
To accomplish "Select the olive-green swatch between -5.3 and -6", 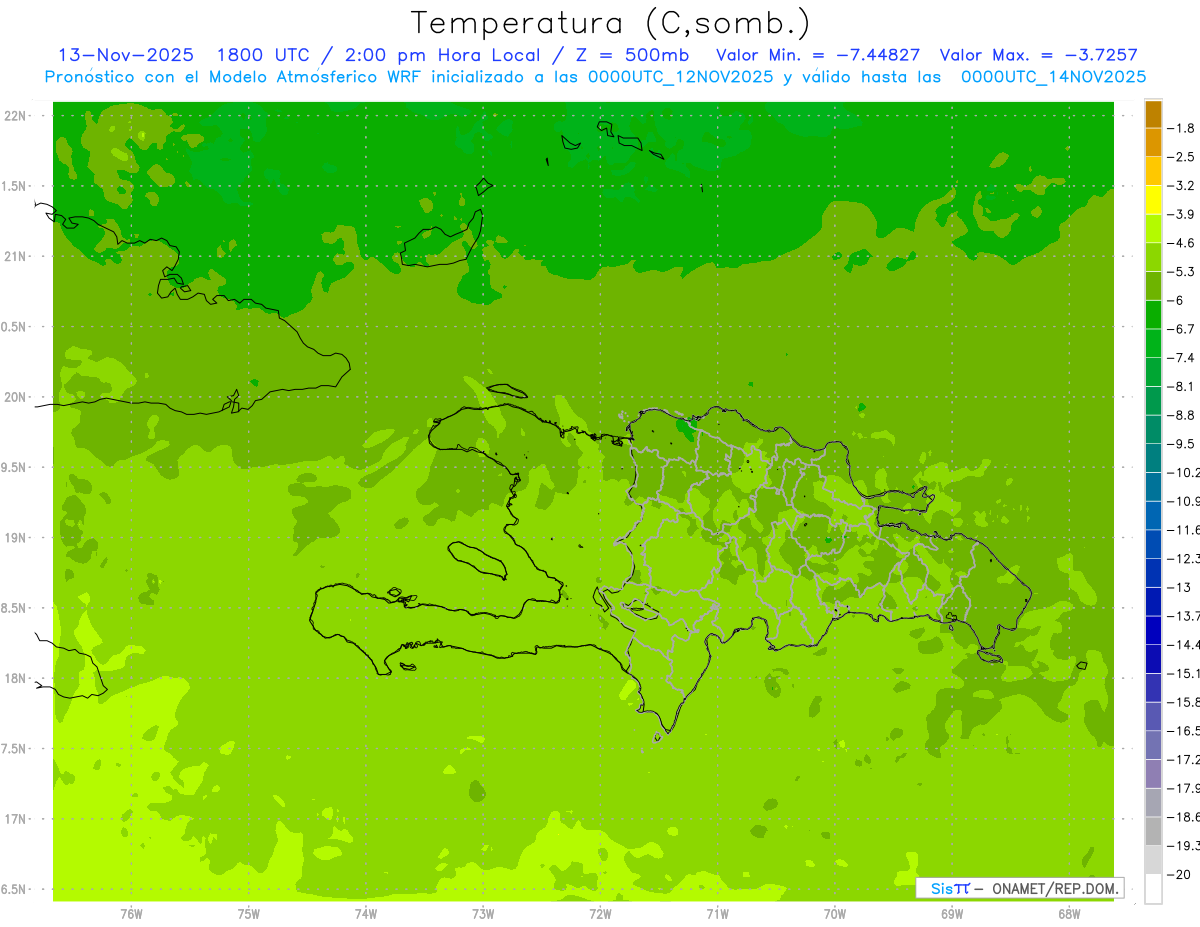I will click(1153, 286).
